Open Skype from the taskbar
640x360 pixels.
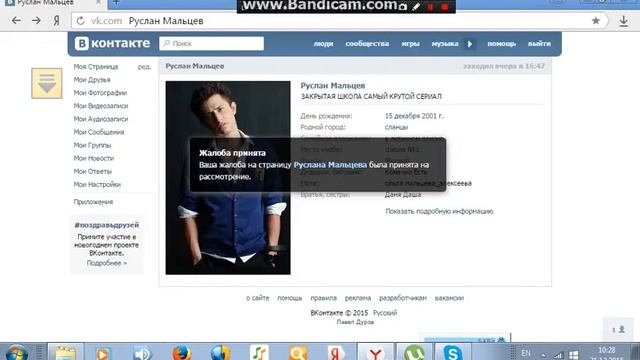click(x=453, y=353)
